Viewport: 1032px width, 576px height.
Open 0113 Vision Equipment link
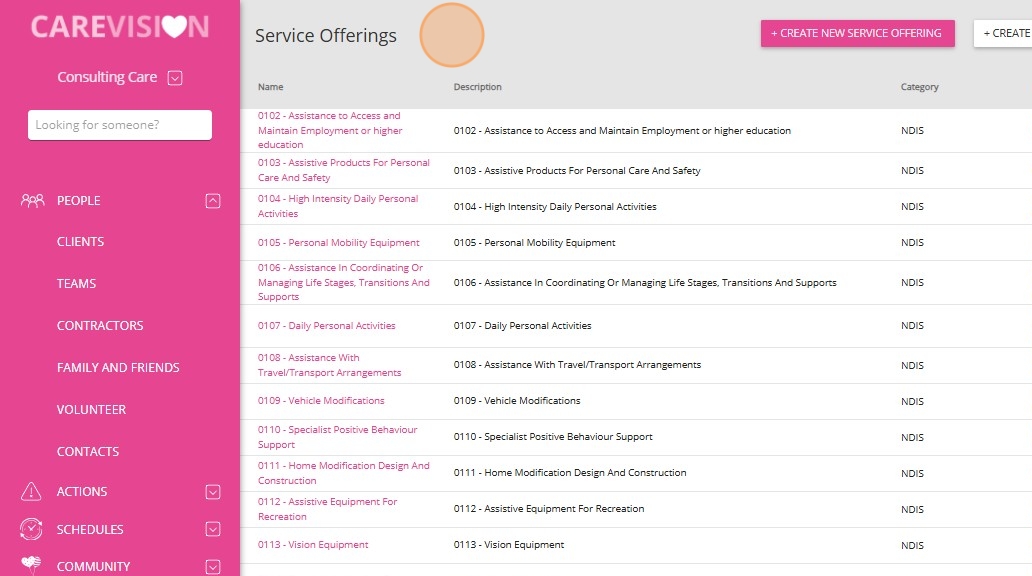coord(313,545)
